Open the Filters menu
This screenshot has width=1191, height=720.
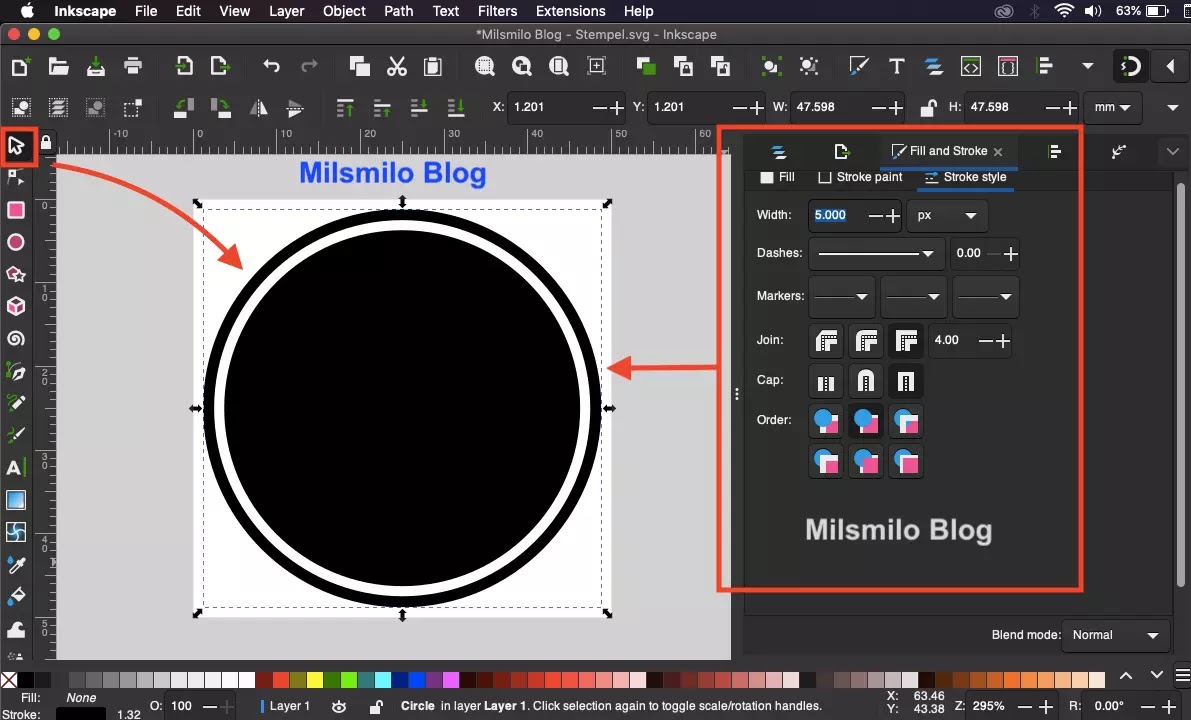tap(498, 11)
